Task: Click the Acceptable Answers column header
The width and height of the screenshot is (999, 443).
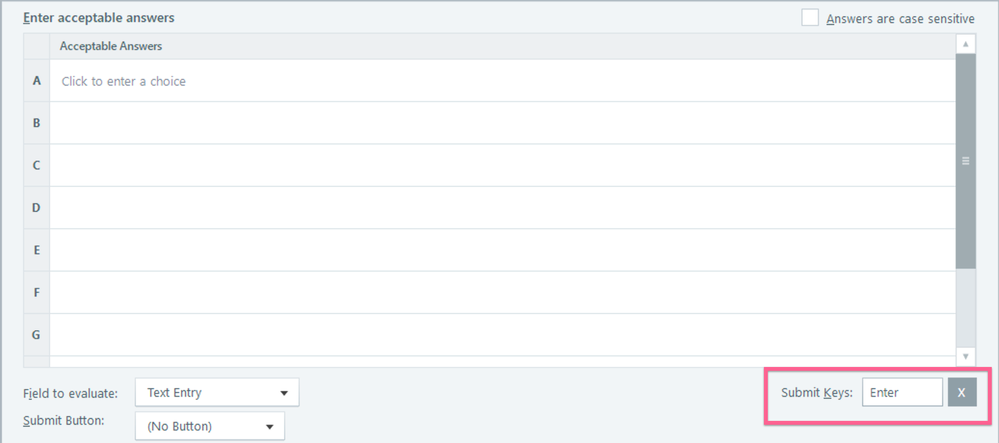Action: click(x=111, y=46)
